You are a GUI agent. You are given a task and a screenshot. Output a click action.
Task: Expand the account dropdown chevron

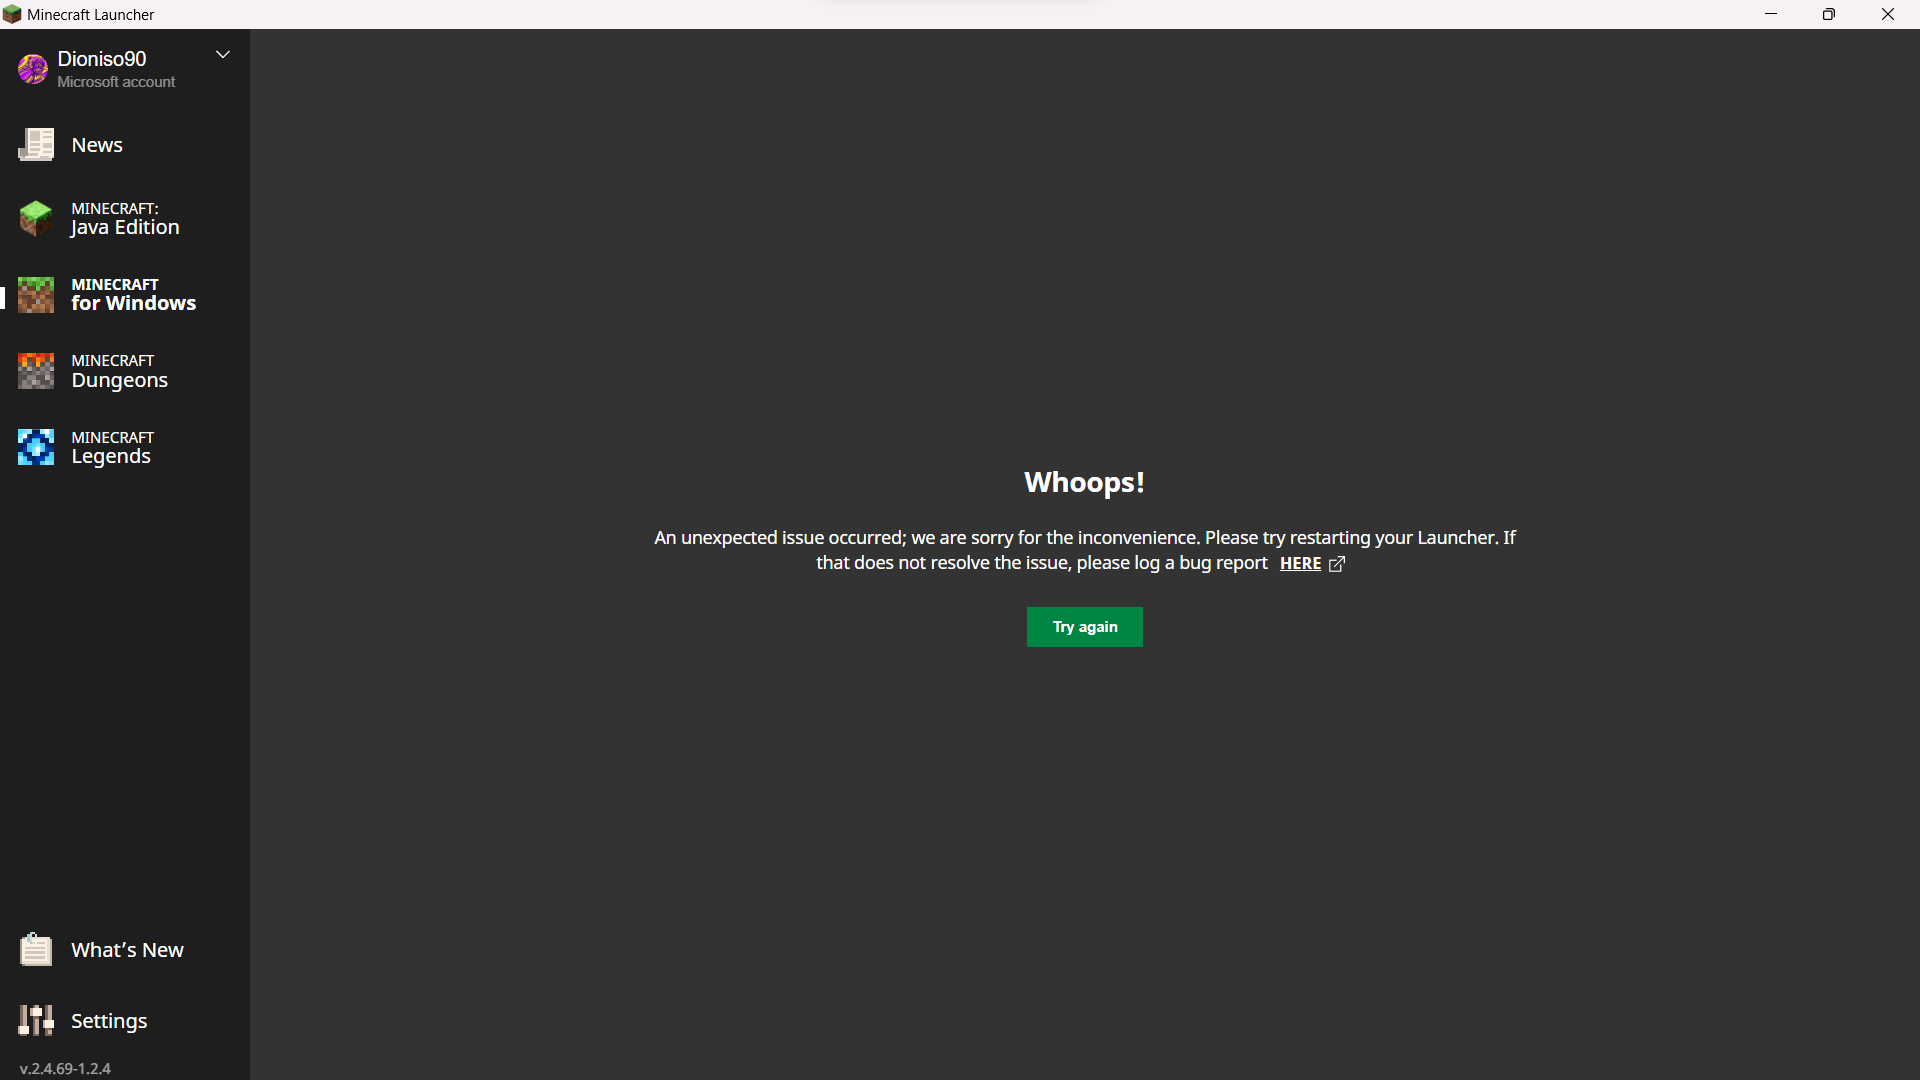[223, 55]
